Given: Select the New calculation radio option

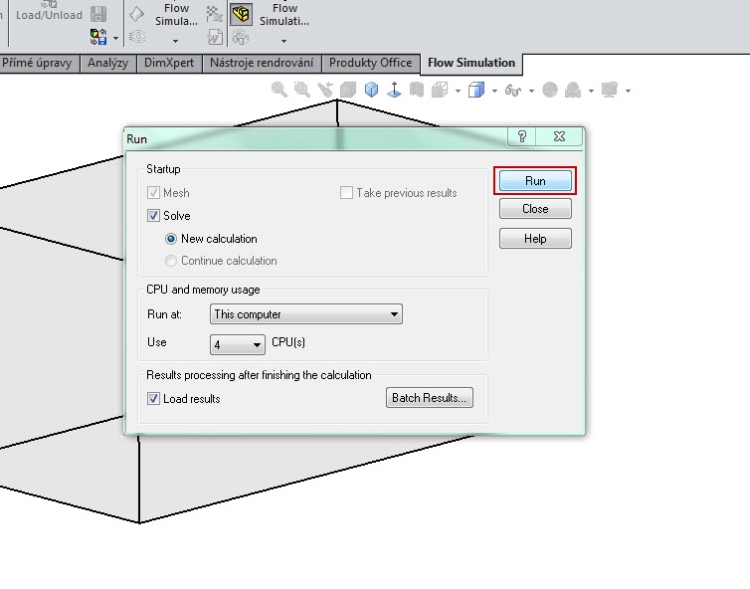Looking at the screenshot, I should [171, 239].
